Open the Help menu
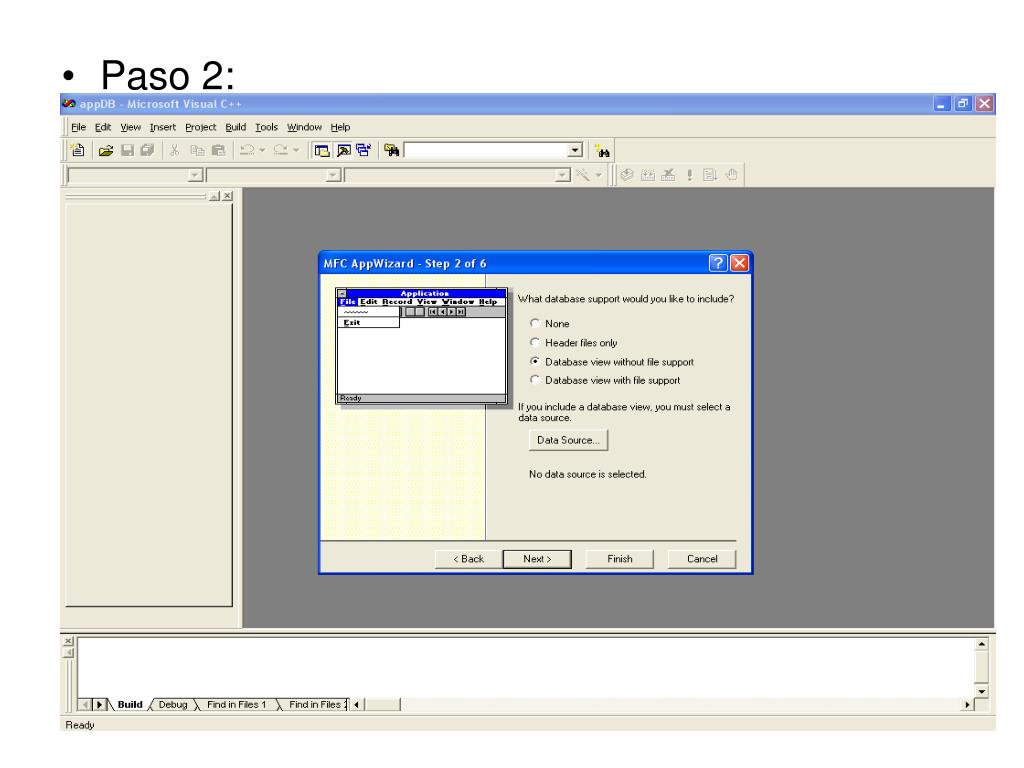The height and width of the screenshot is (768, 1024). coord(340,127)
